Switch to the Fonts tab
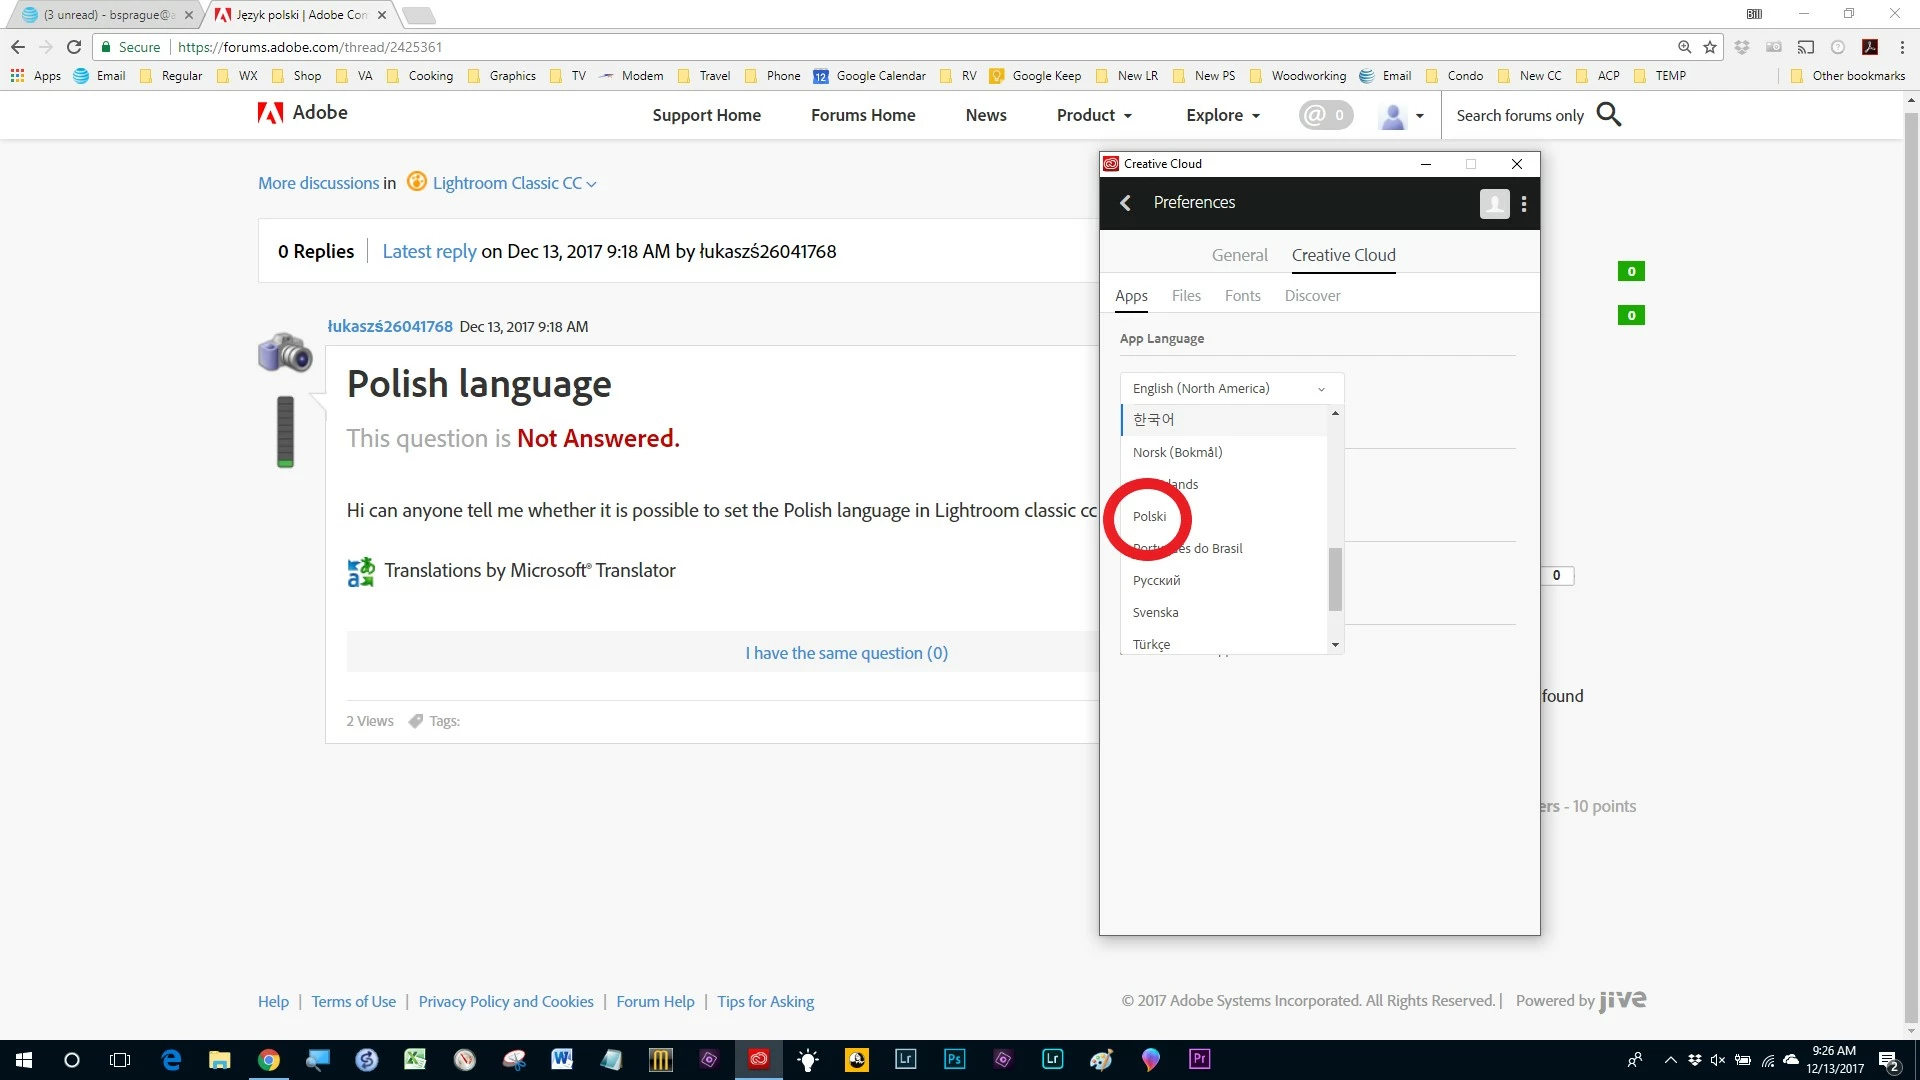This screenshot has height=1080, width=1920. tap(1242, 296)
